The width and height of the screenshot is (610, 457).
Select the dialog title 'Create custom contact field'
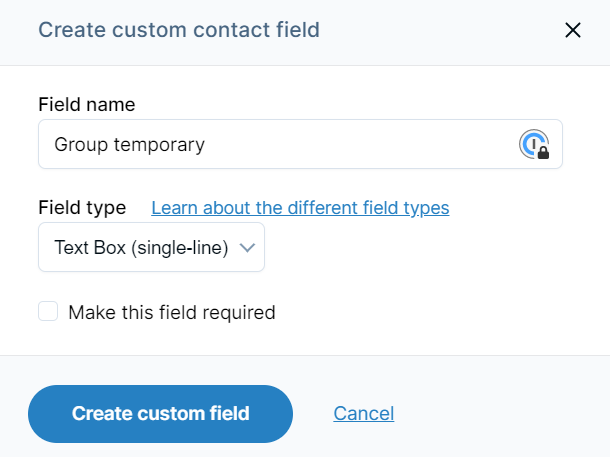click(179, 30)
